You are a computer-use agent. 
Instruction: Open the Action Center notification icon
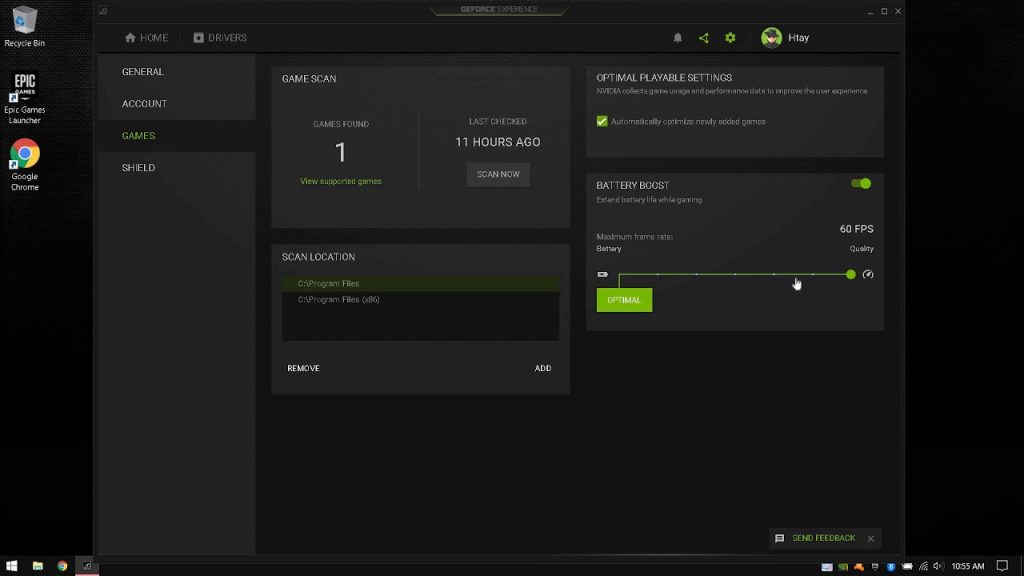1002,566
